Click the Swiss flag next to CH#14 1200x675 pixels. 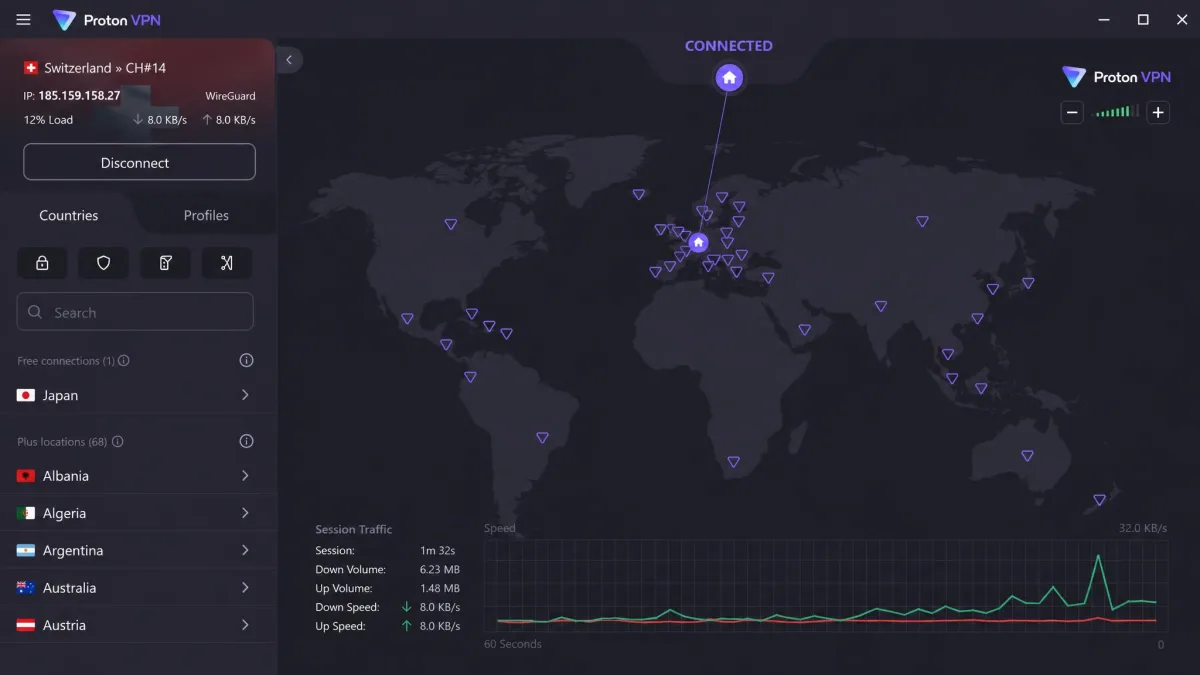coord(30,68)
